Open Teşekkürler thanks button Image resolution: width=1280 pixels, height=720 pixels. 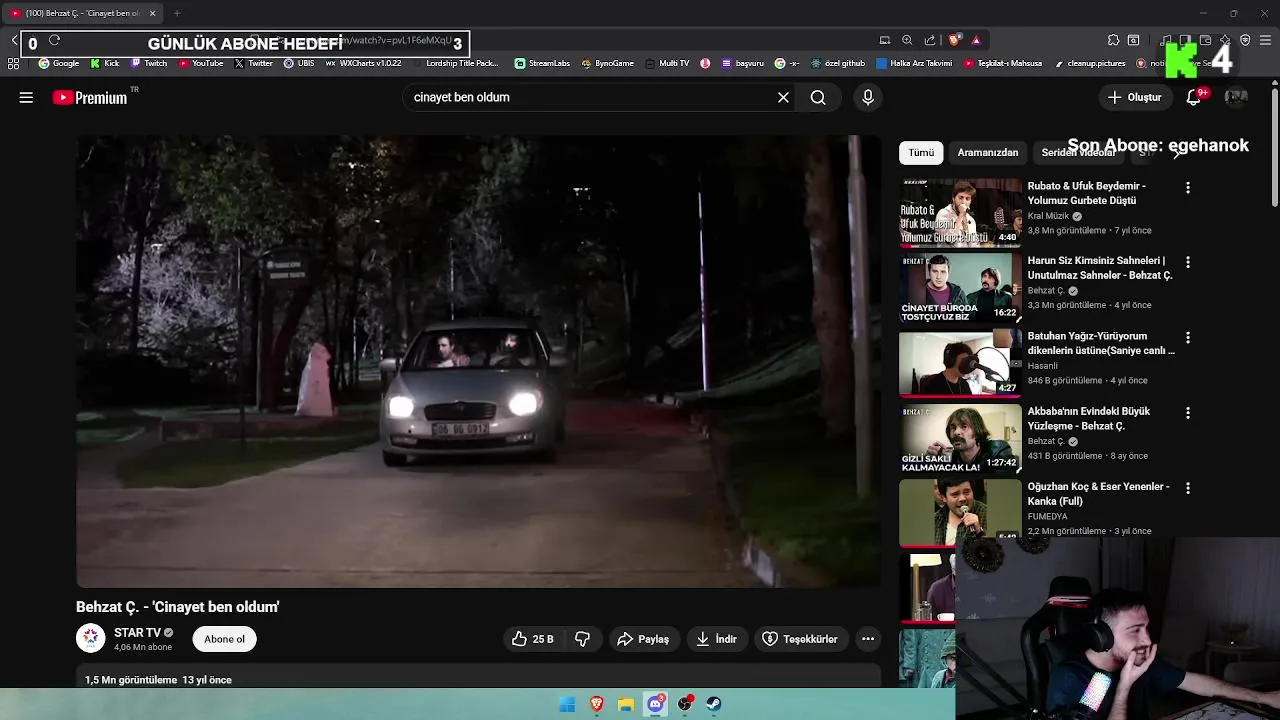(800, 639)
